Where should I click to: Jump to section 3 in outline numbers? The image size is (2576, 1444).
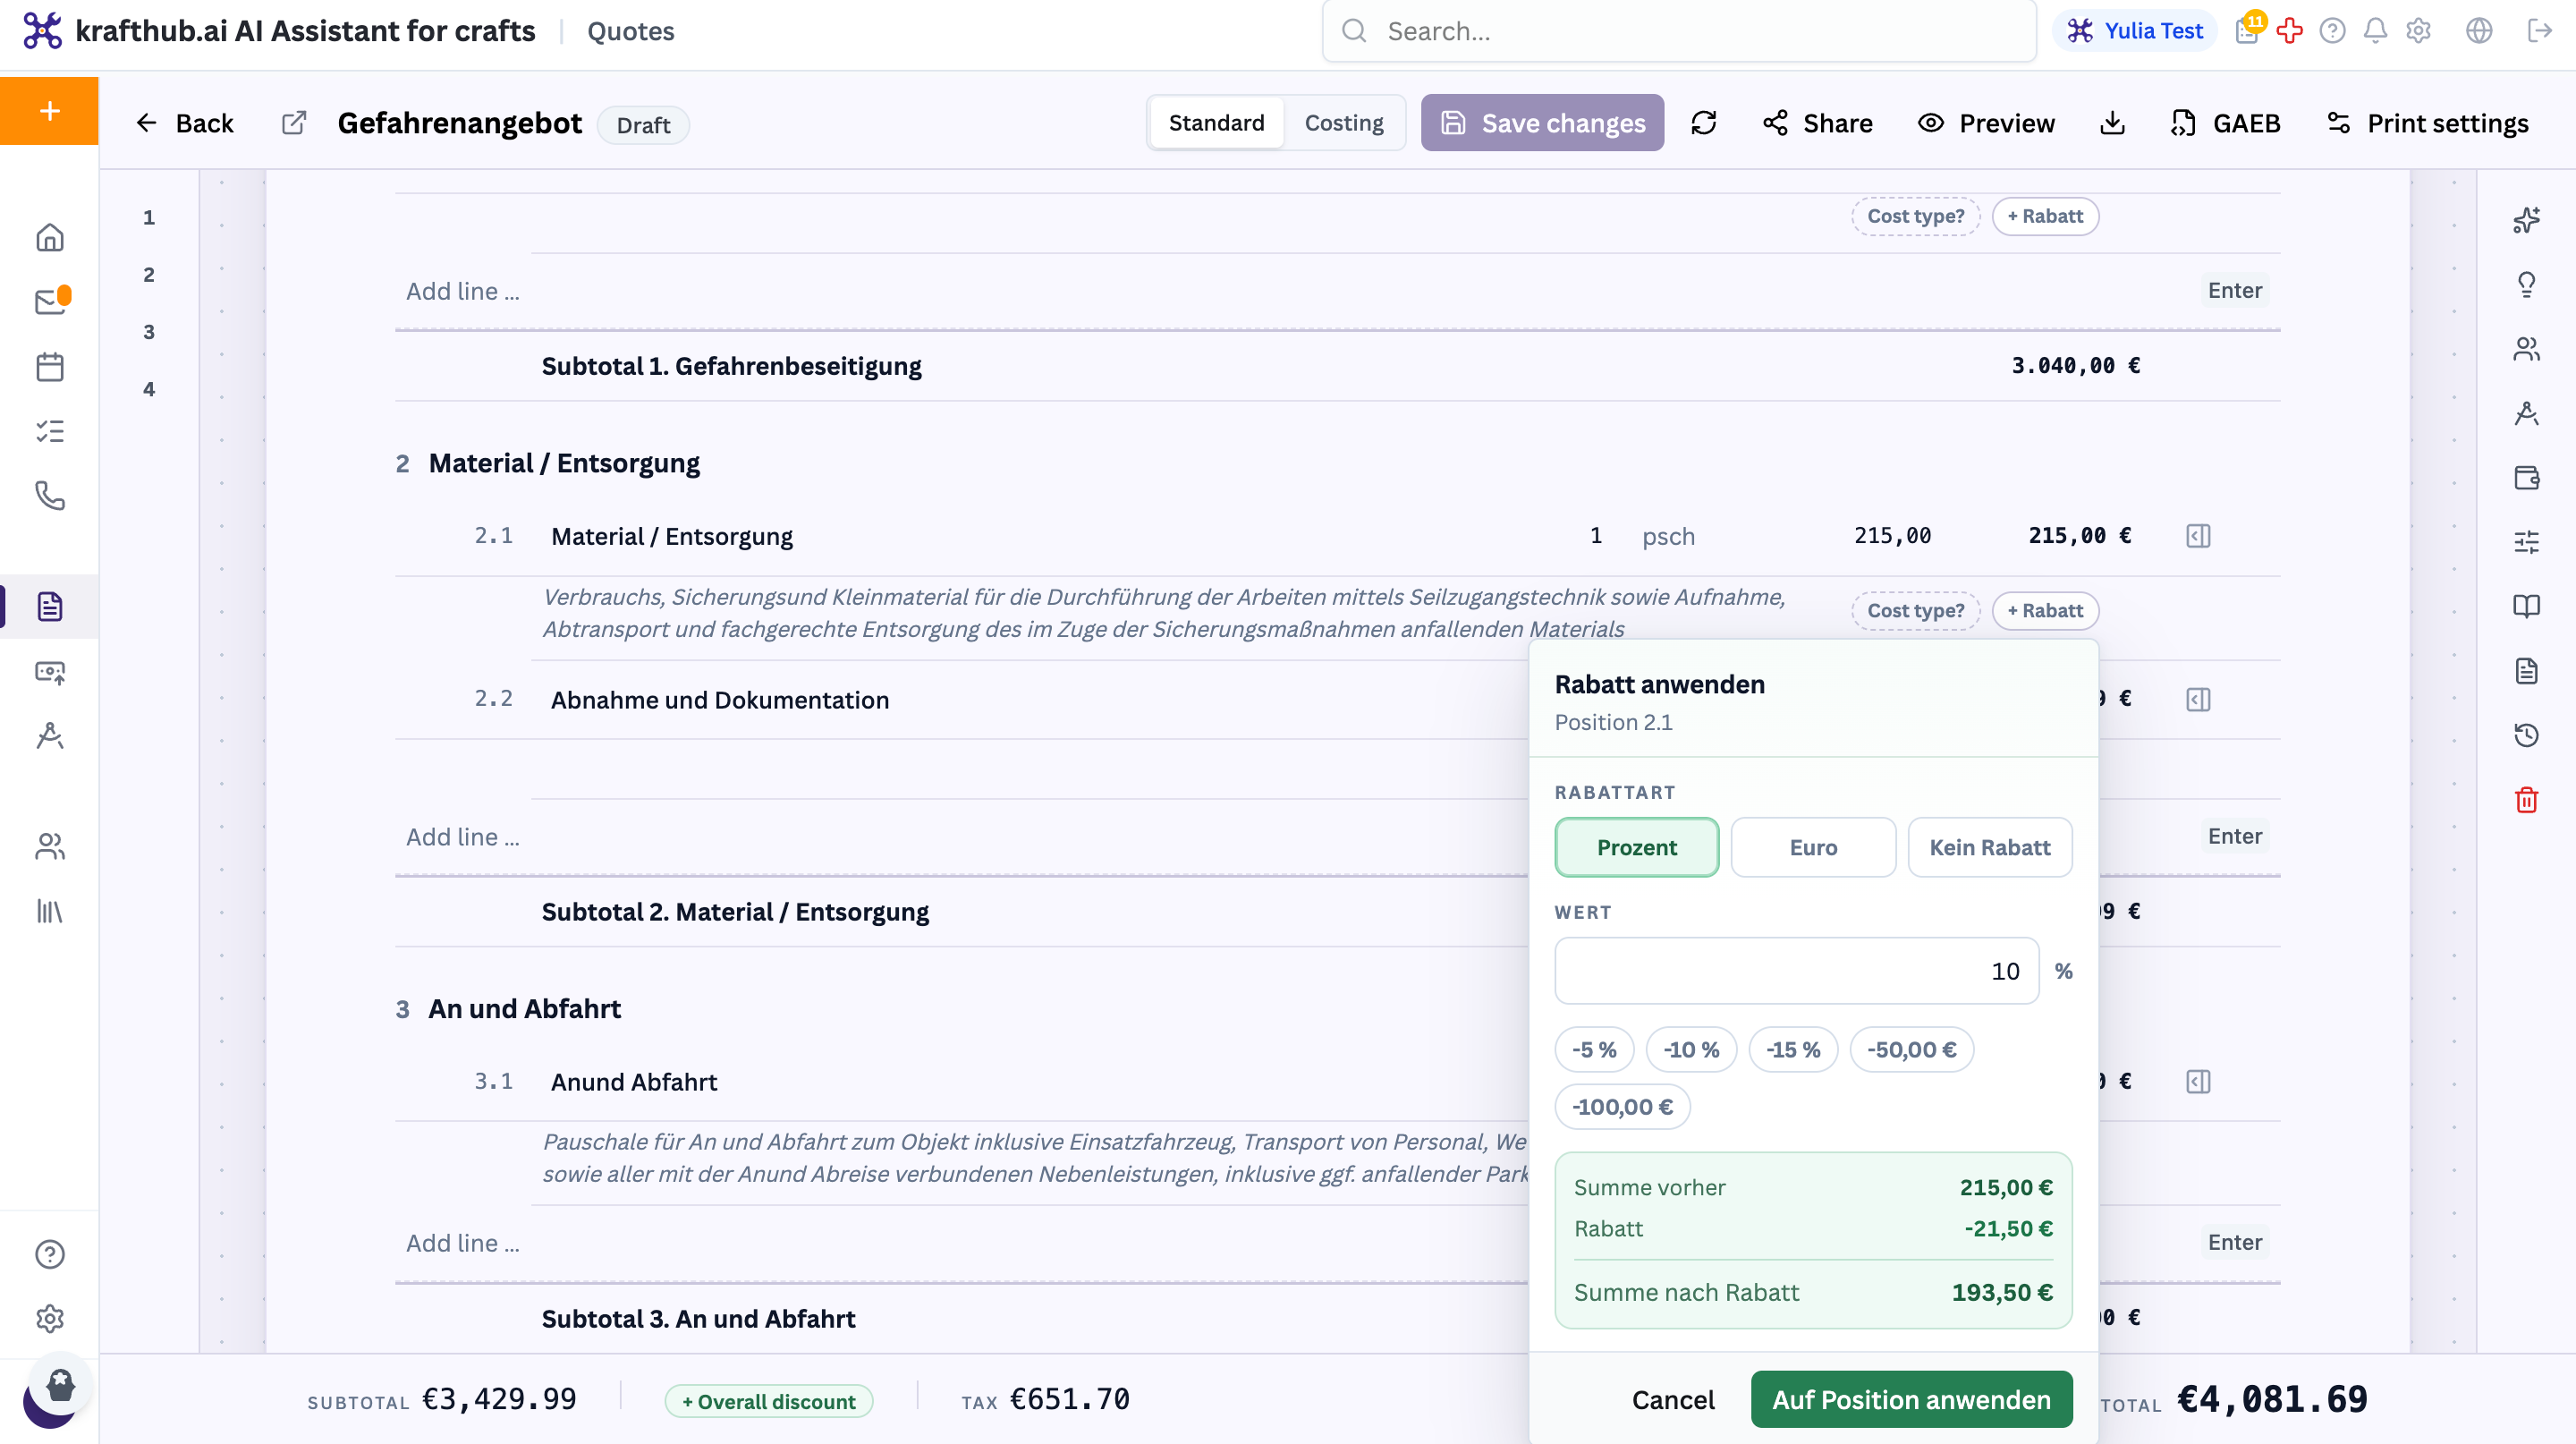tap(149, 331)
